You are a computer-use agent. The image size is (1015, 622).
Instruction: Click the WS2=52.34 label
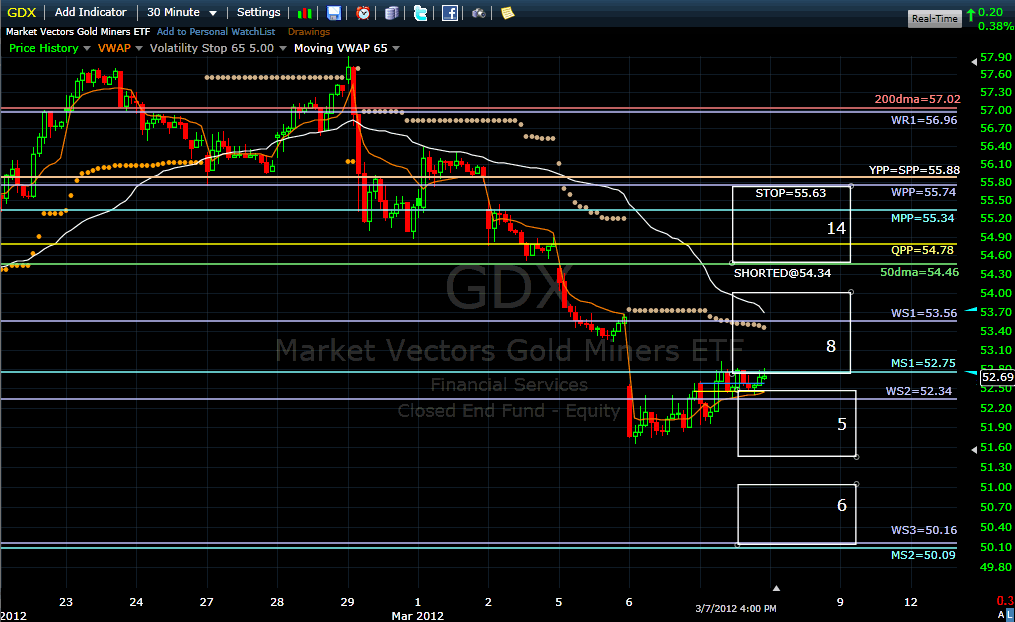point(919,391)
